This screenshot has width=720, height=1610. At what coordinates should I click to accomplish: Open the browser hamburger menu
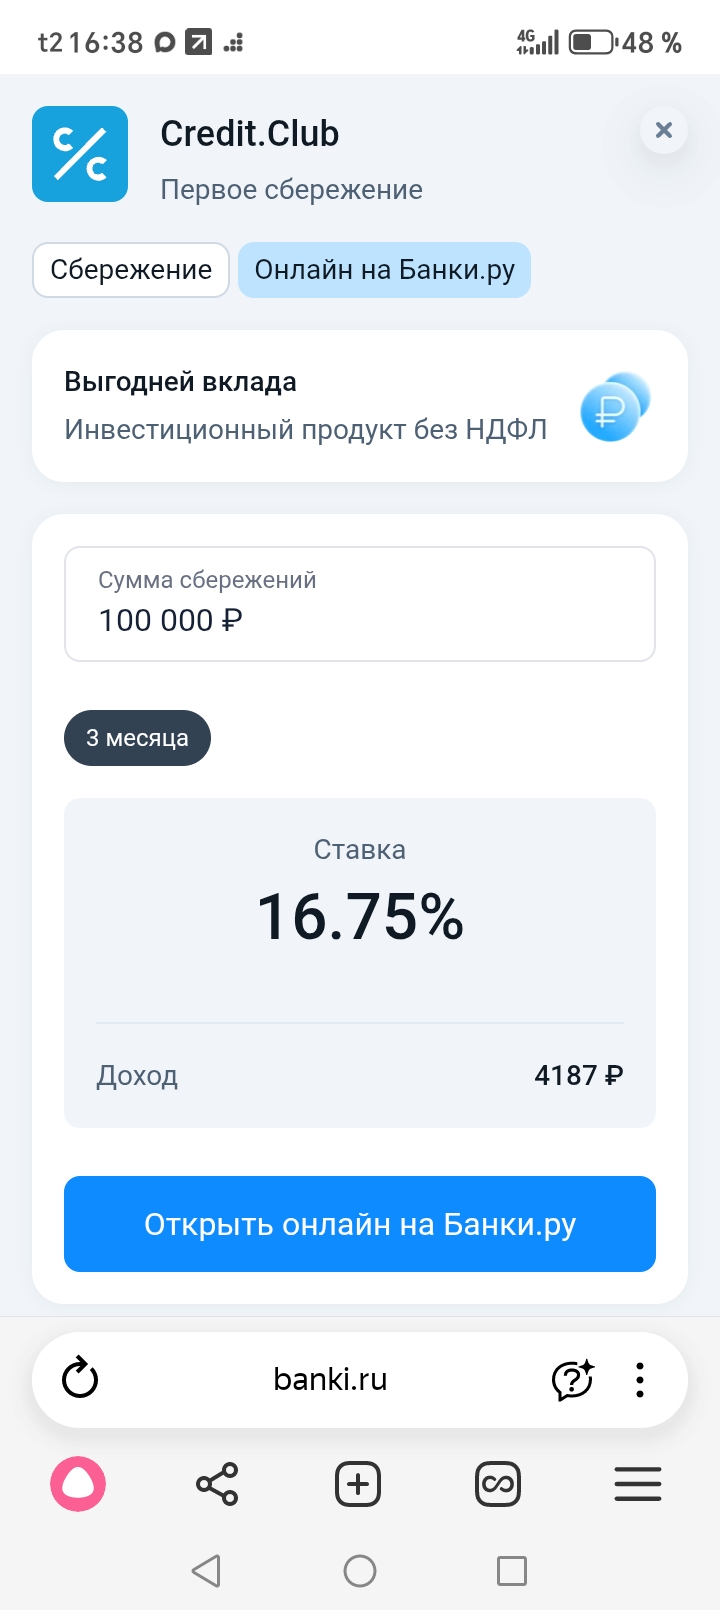(638, 1484)
